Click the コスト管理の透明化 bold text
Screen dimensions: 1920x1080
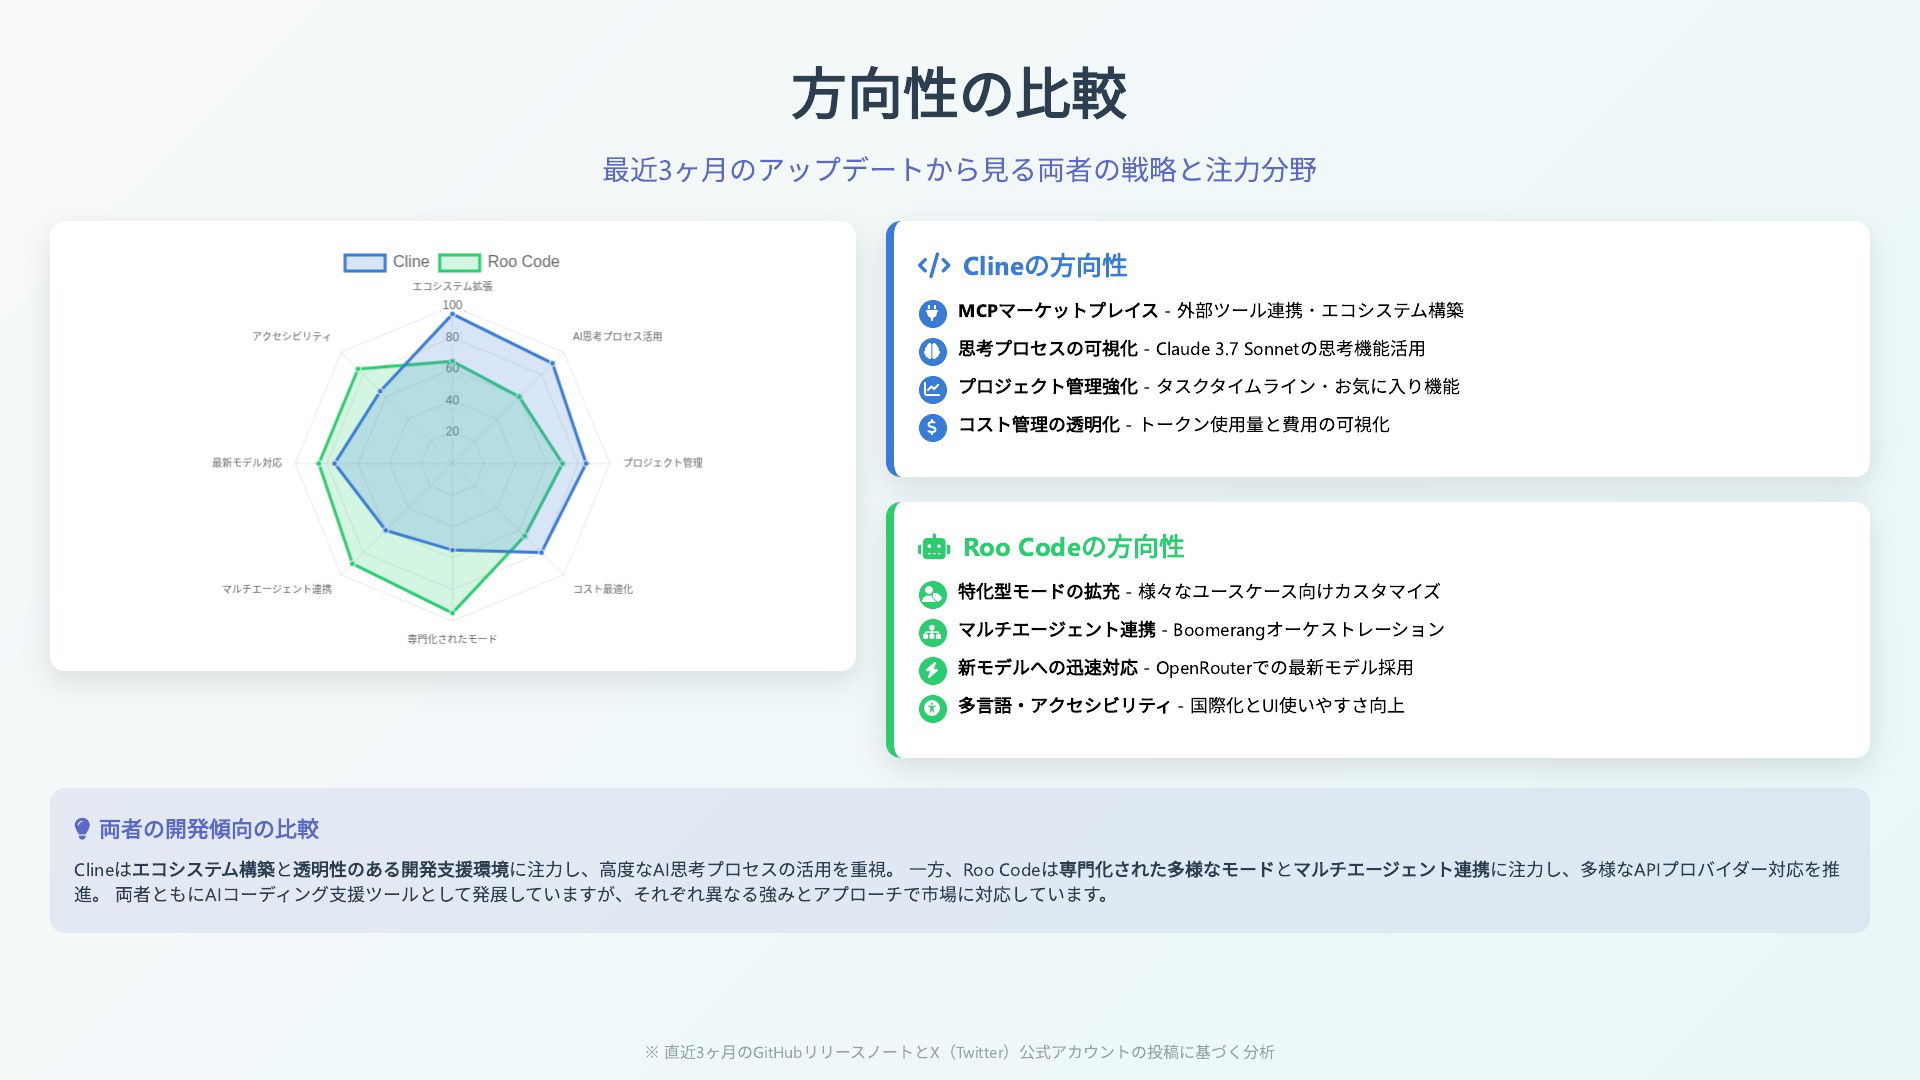tap(1039, 425)
